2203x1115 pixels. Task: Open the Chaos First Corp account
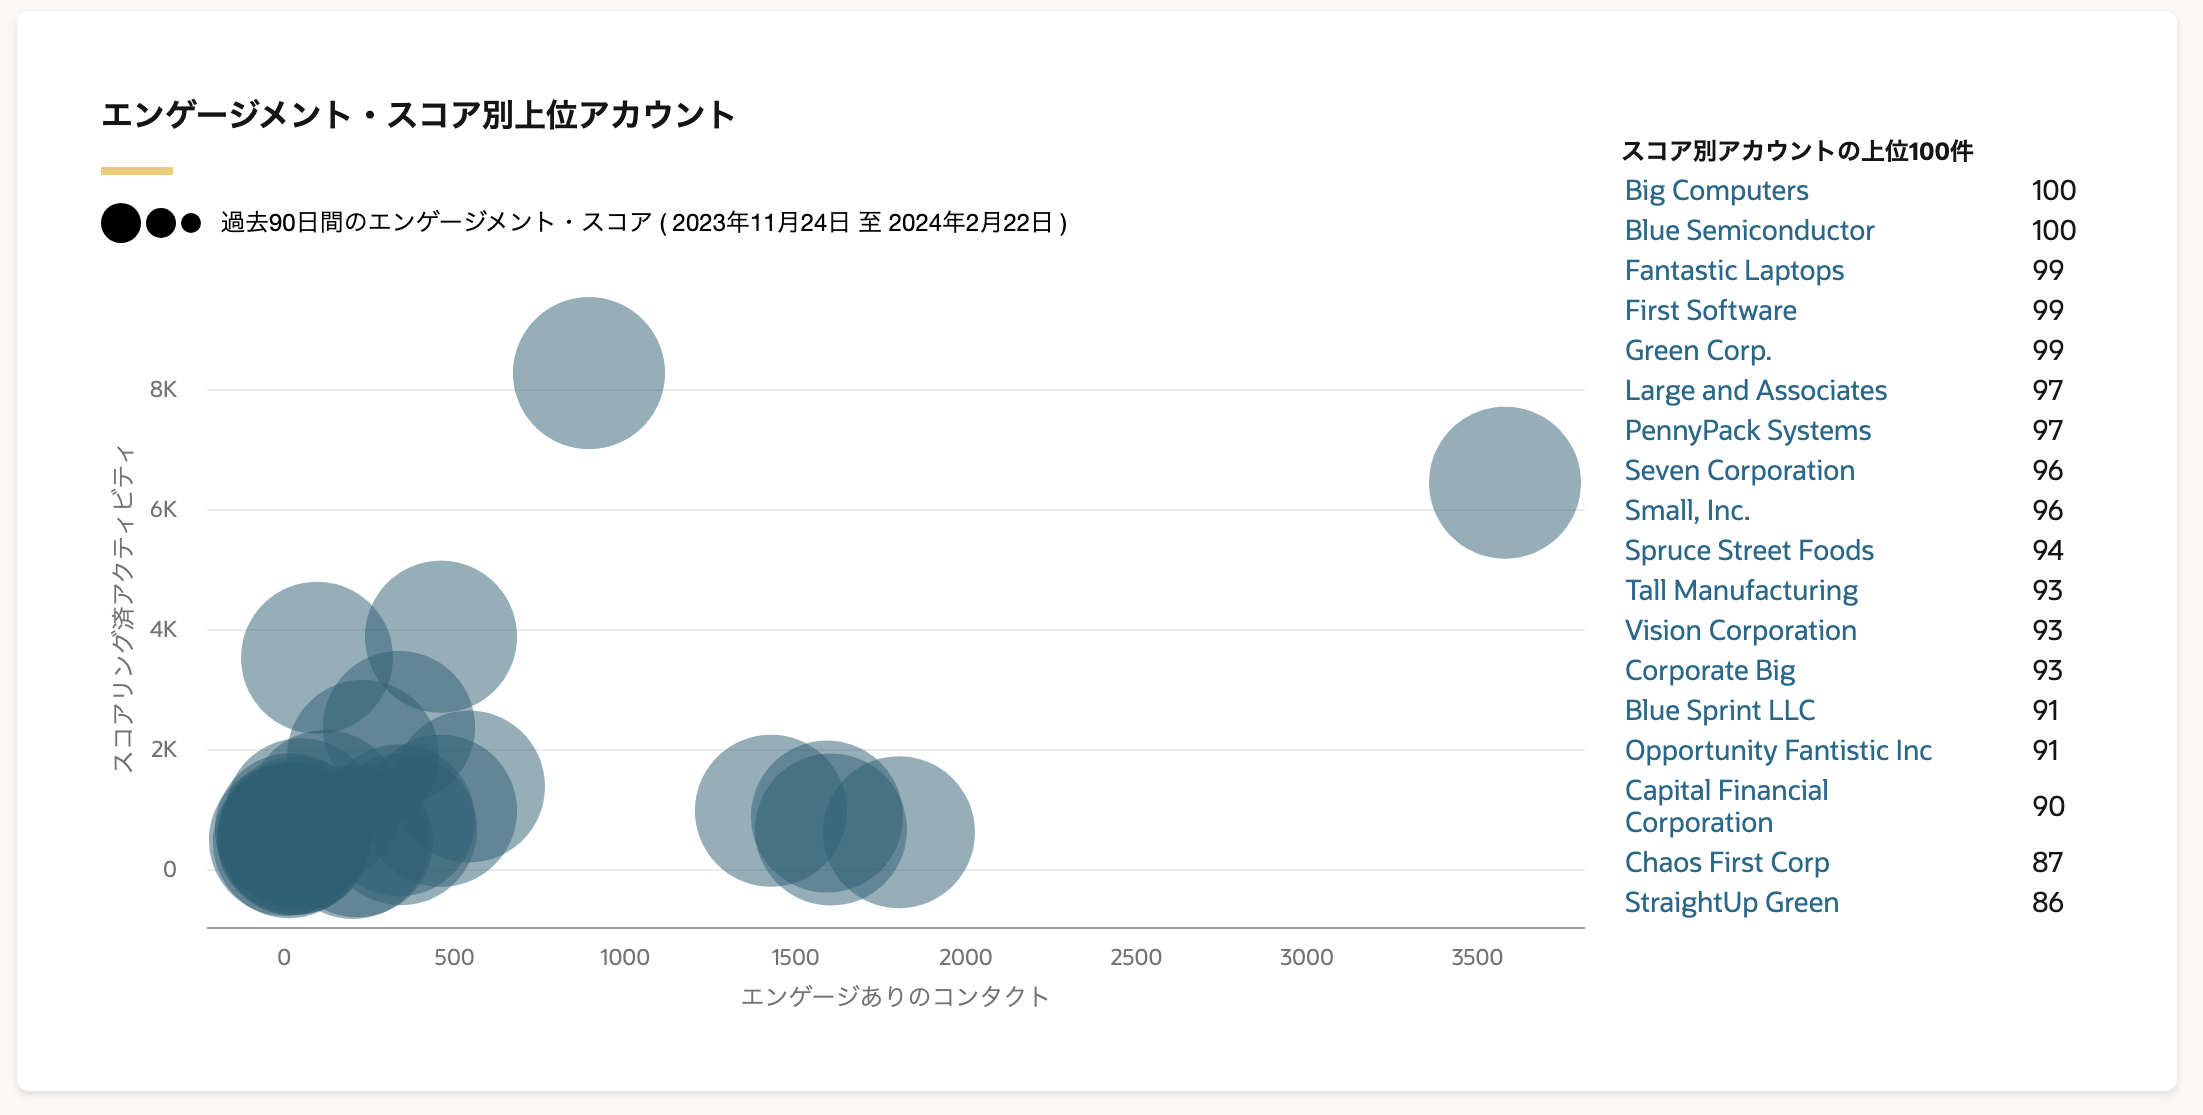[1726, 862]
